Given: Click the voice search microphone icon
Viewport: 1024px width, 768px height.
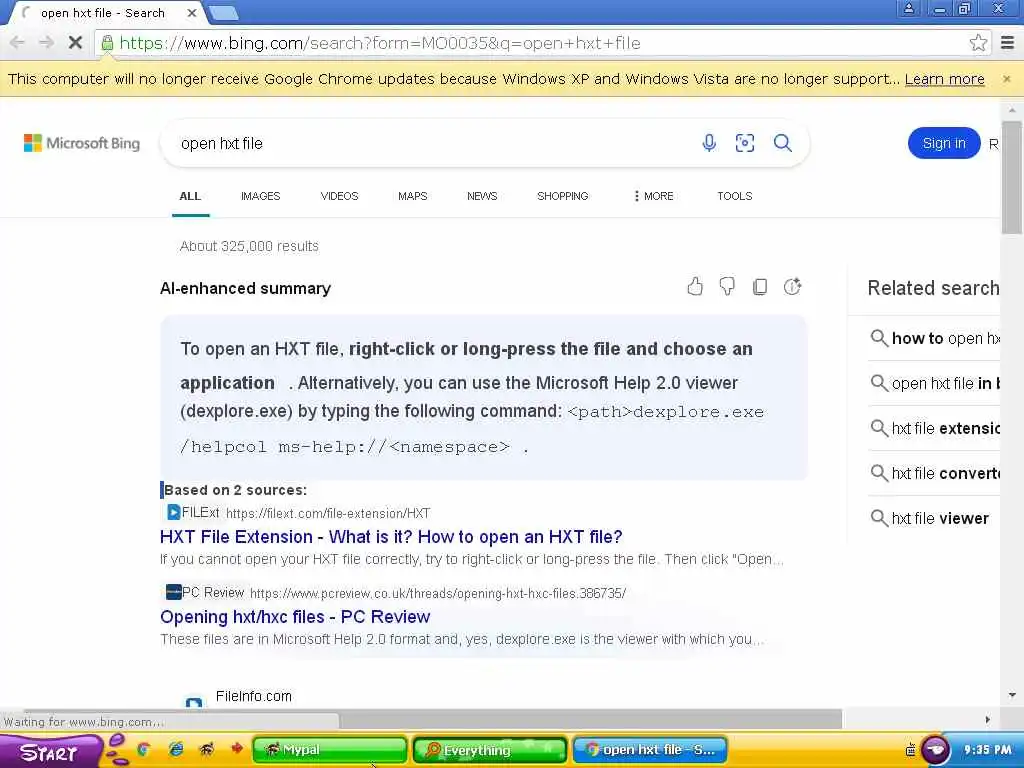Looking at the screenshot, I should click(709, 142).
